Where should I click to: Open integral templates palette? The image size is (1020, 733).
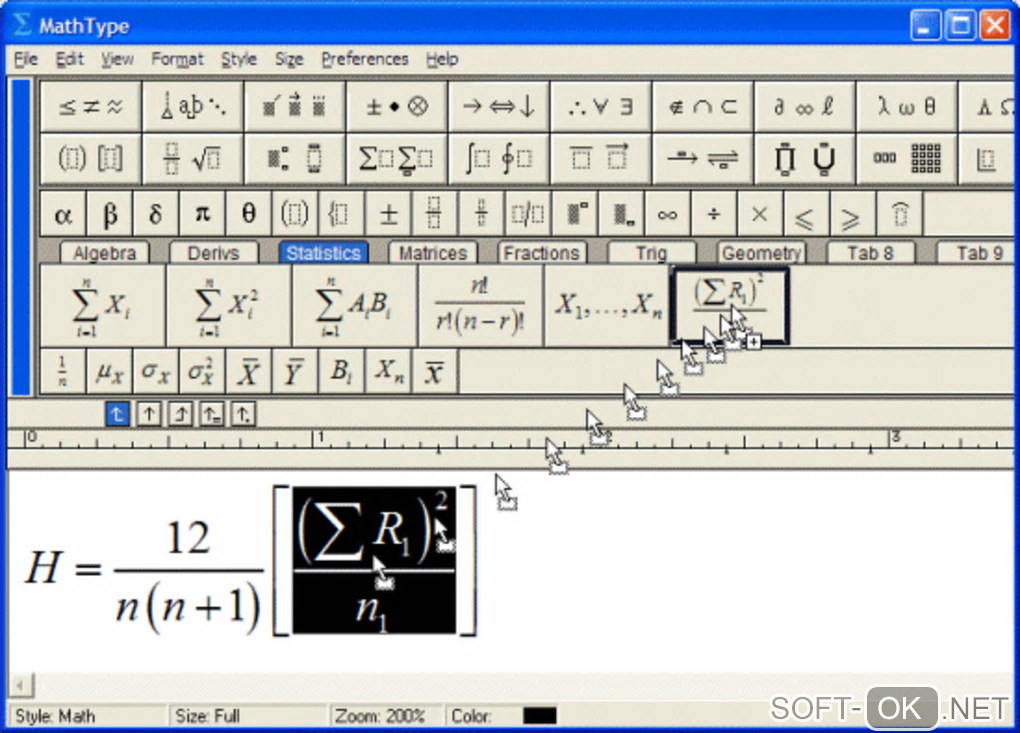coord(499,158)
